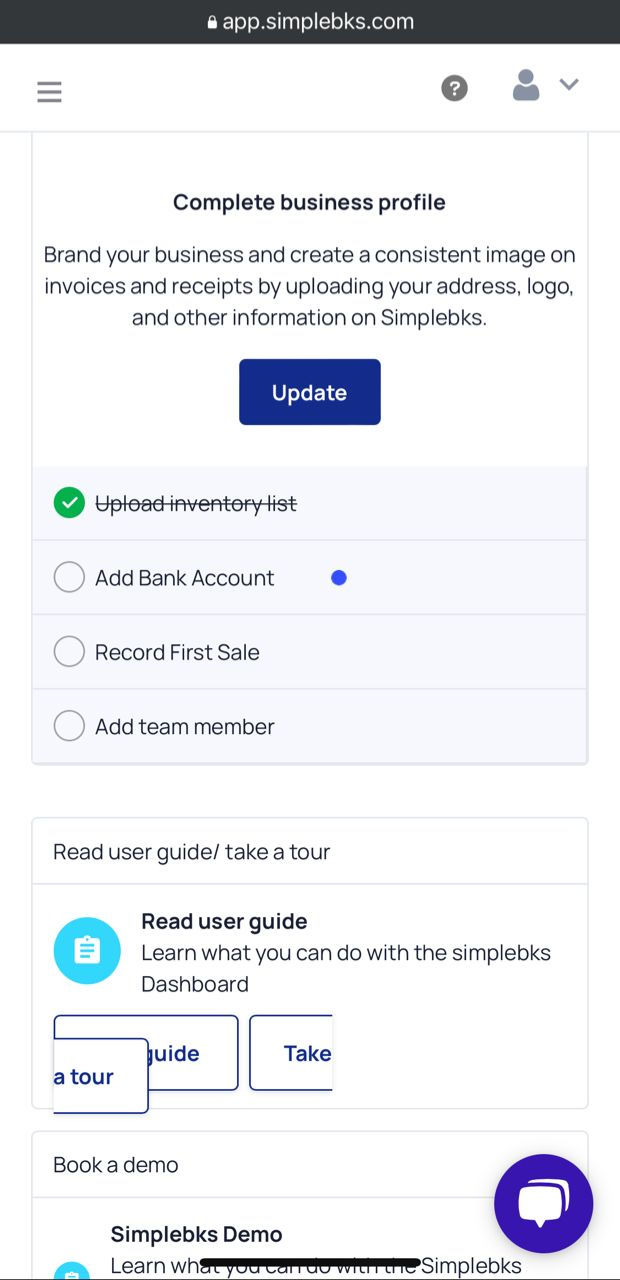The width and height of the screenshot is (620, 1280).
Task: Click the clipboard user guide icon
Action: point(87,951)
